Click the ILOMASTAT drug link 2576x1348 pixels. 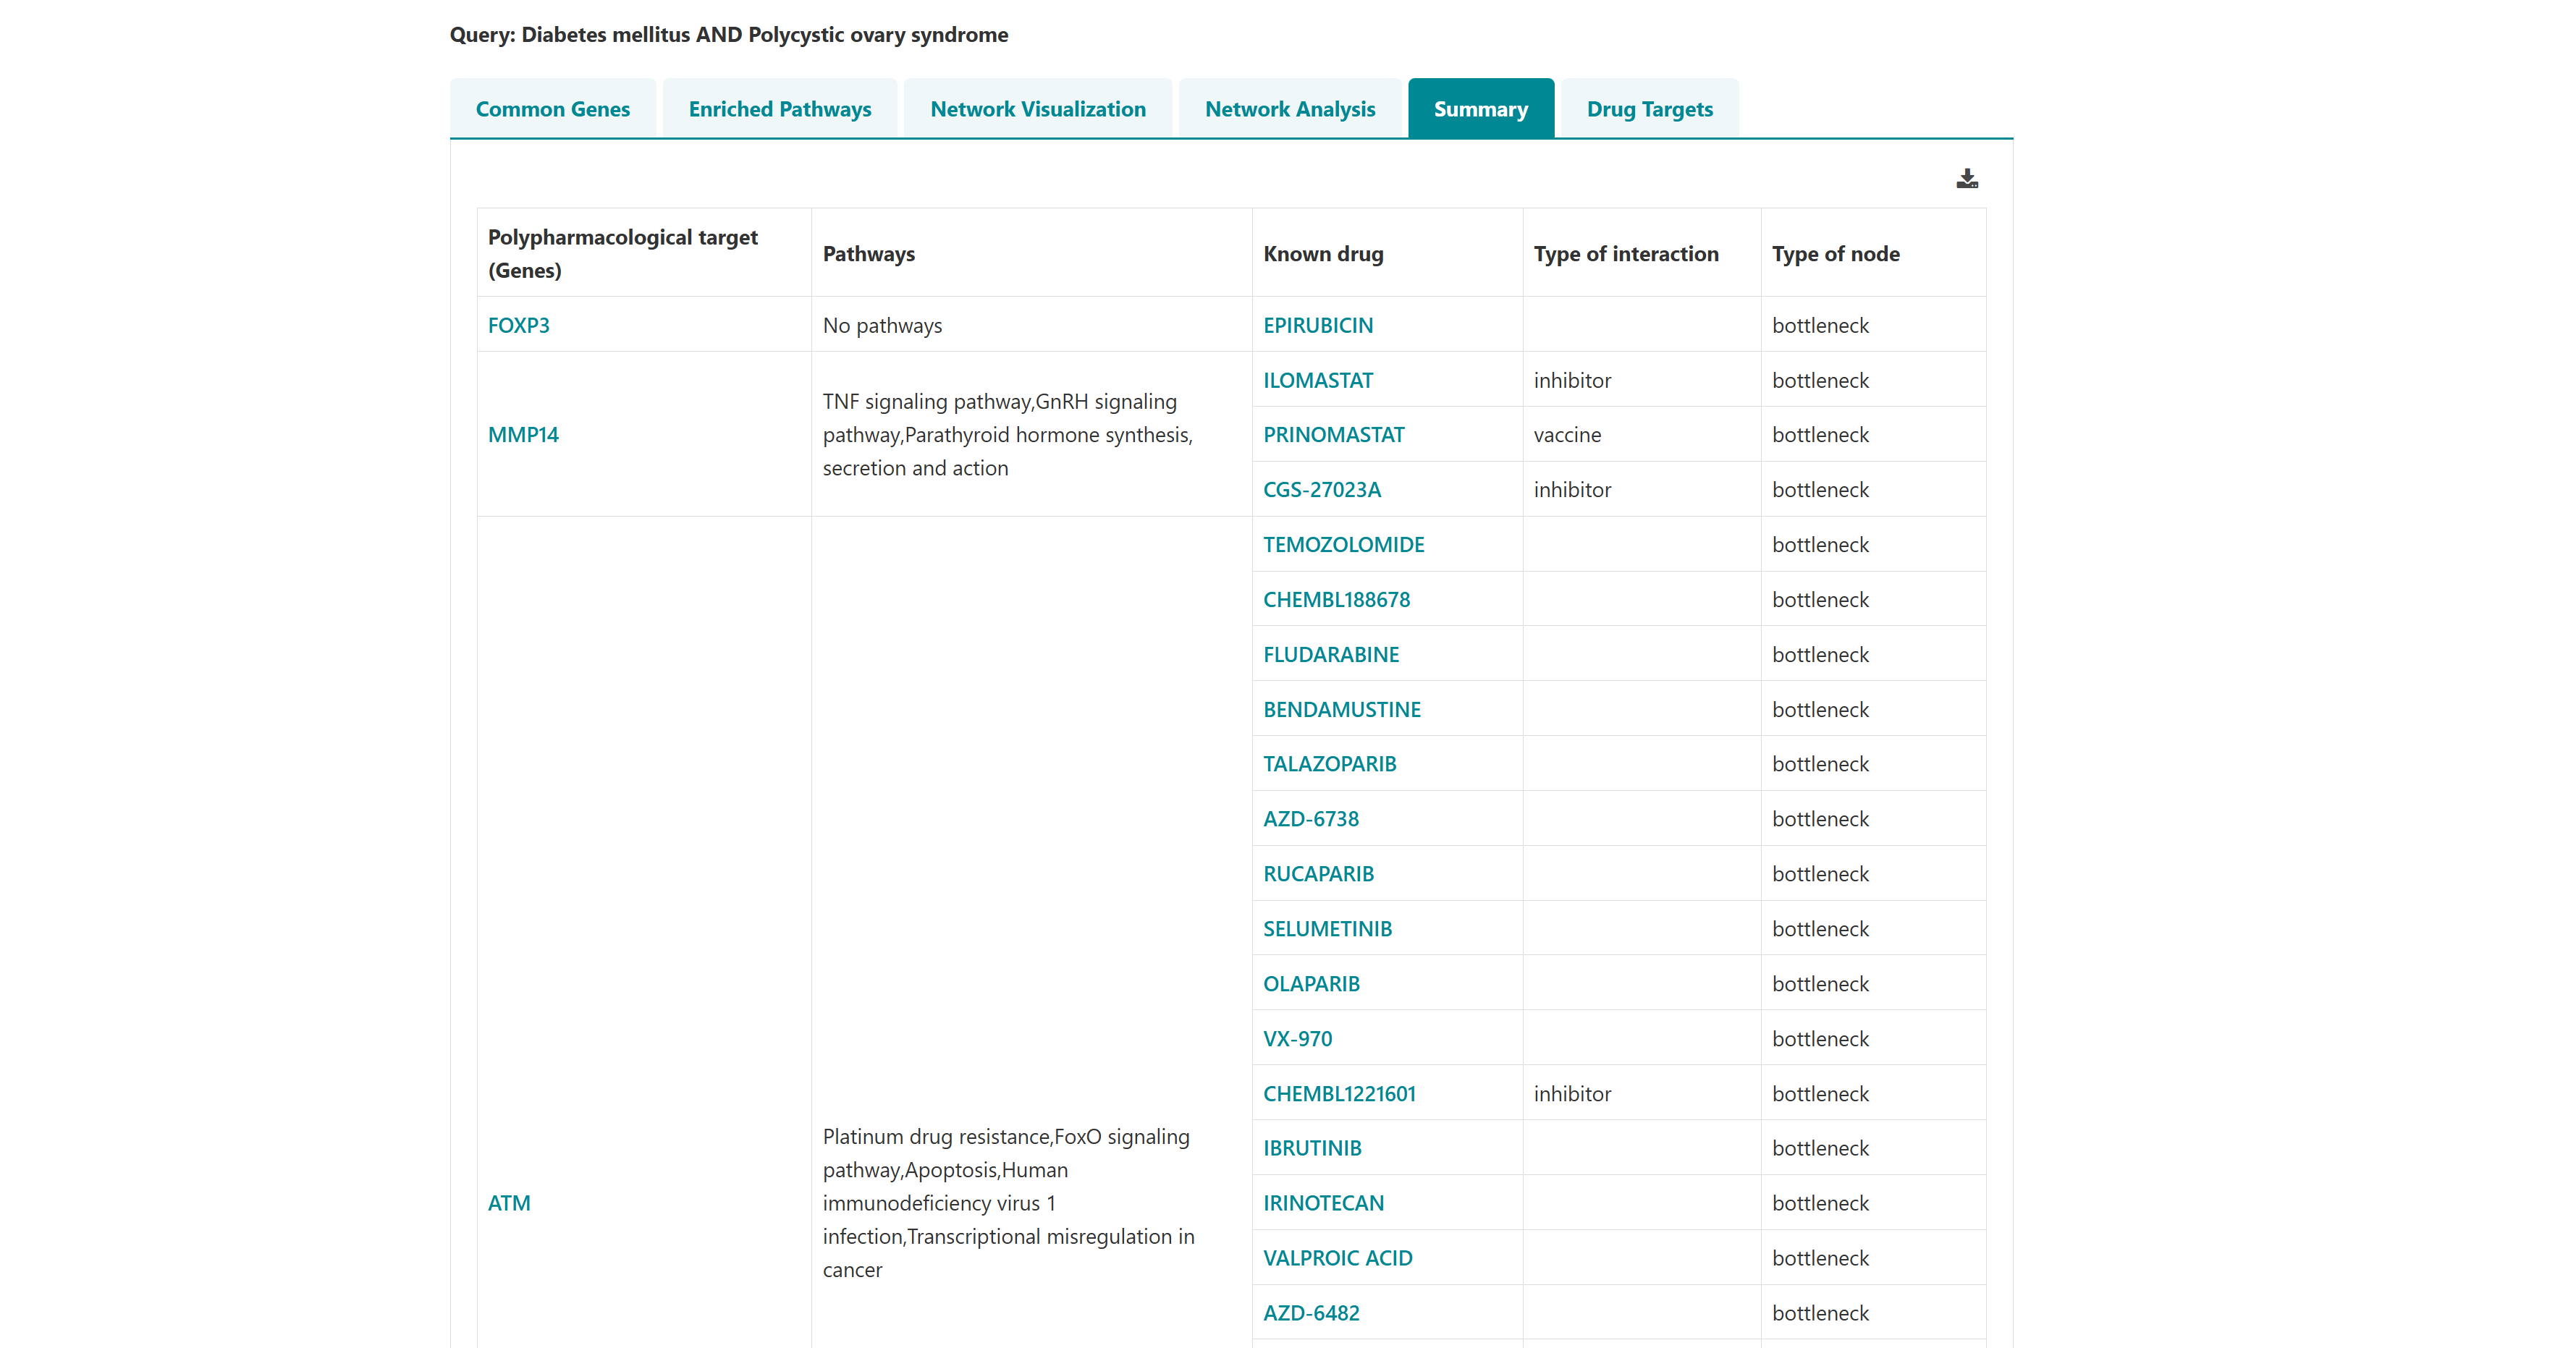(1317, 380)
